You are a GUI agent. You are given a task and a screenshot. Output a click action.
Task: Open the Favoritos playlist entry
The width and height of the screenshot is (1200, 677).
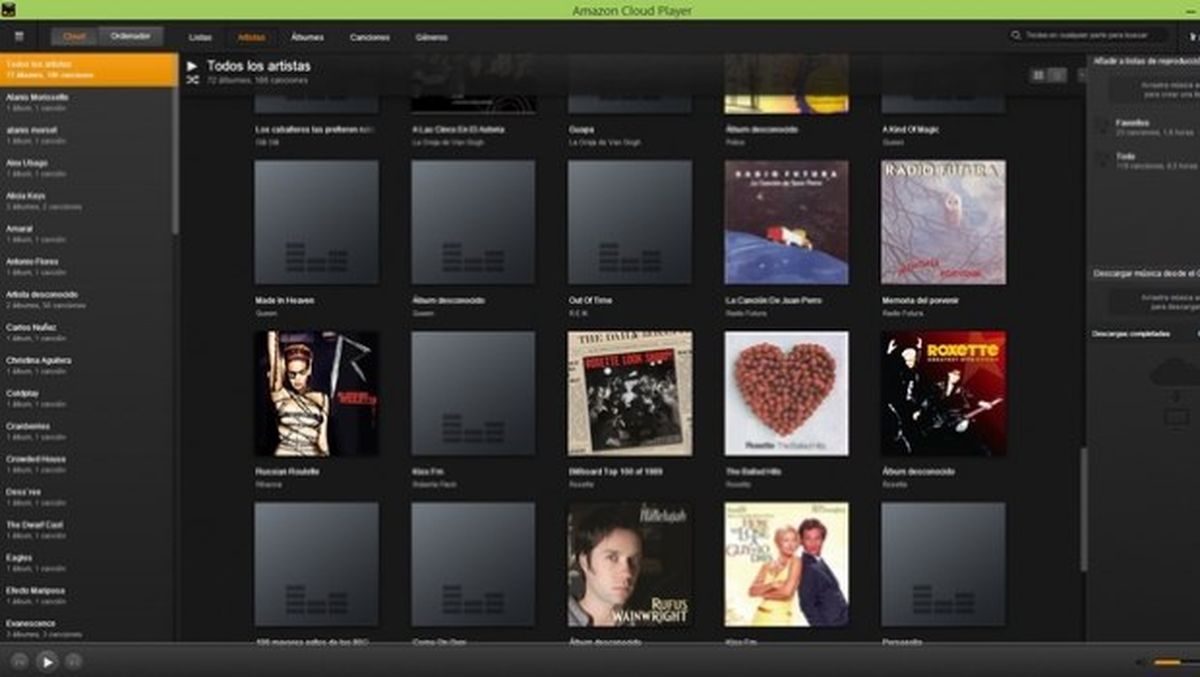click(x=1133, y=125)
